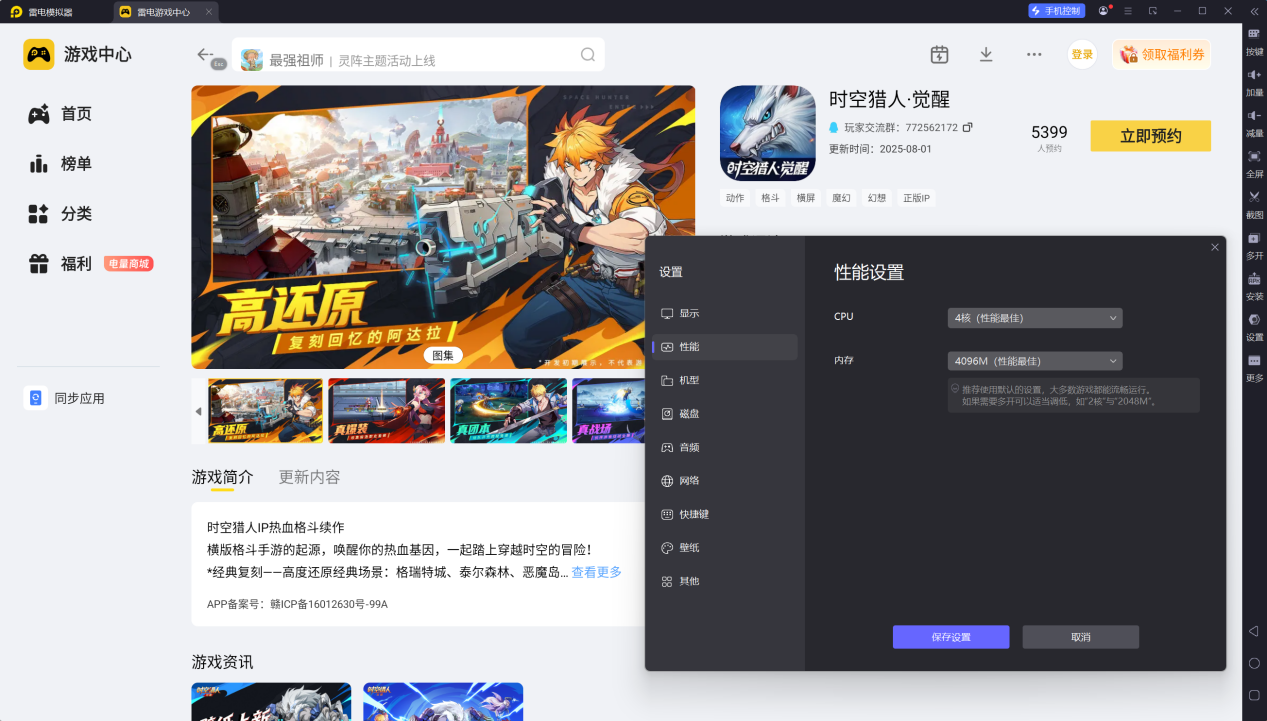The width and height of the screenshot is (1267, 721).
Task: Select 真战场 screenshot thumbnail
Action: (608, 411)
